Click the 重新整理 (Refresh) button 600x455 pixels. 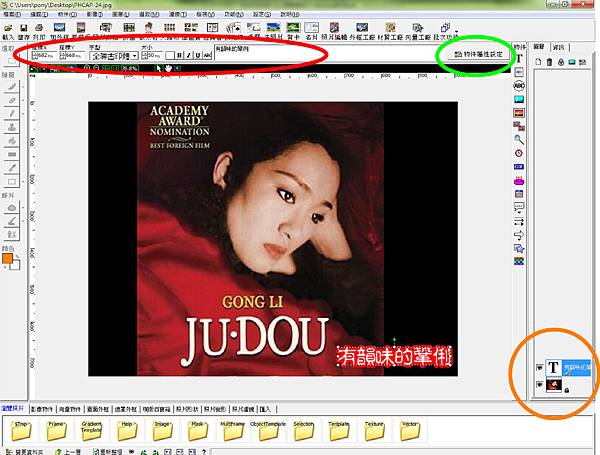coord(108,452)
